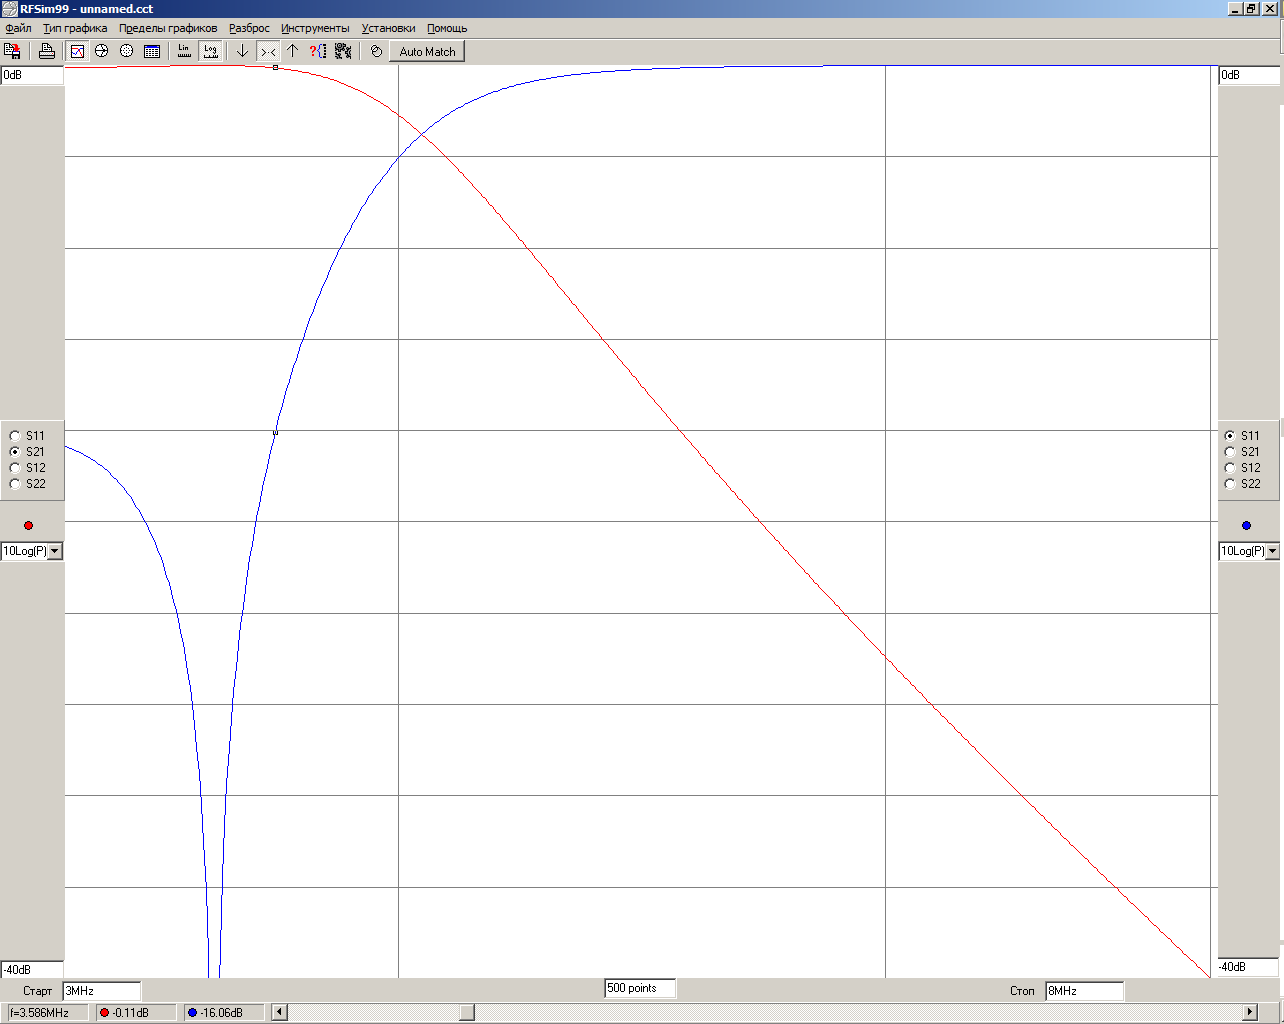
Task: Select the rectangular graph display icon
Action: [77, 51]
